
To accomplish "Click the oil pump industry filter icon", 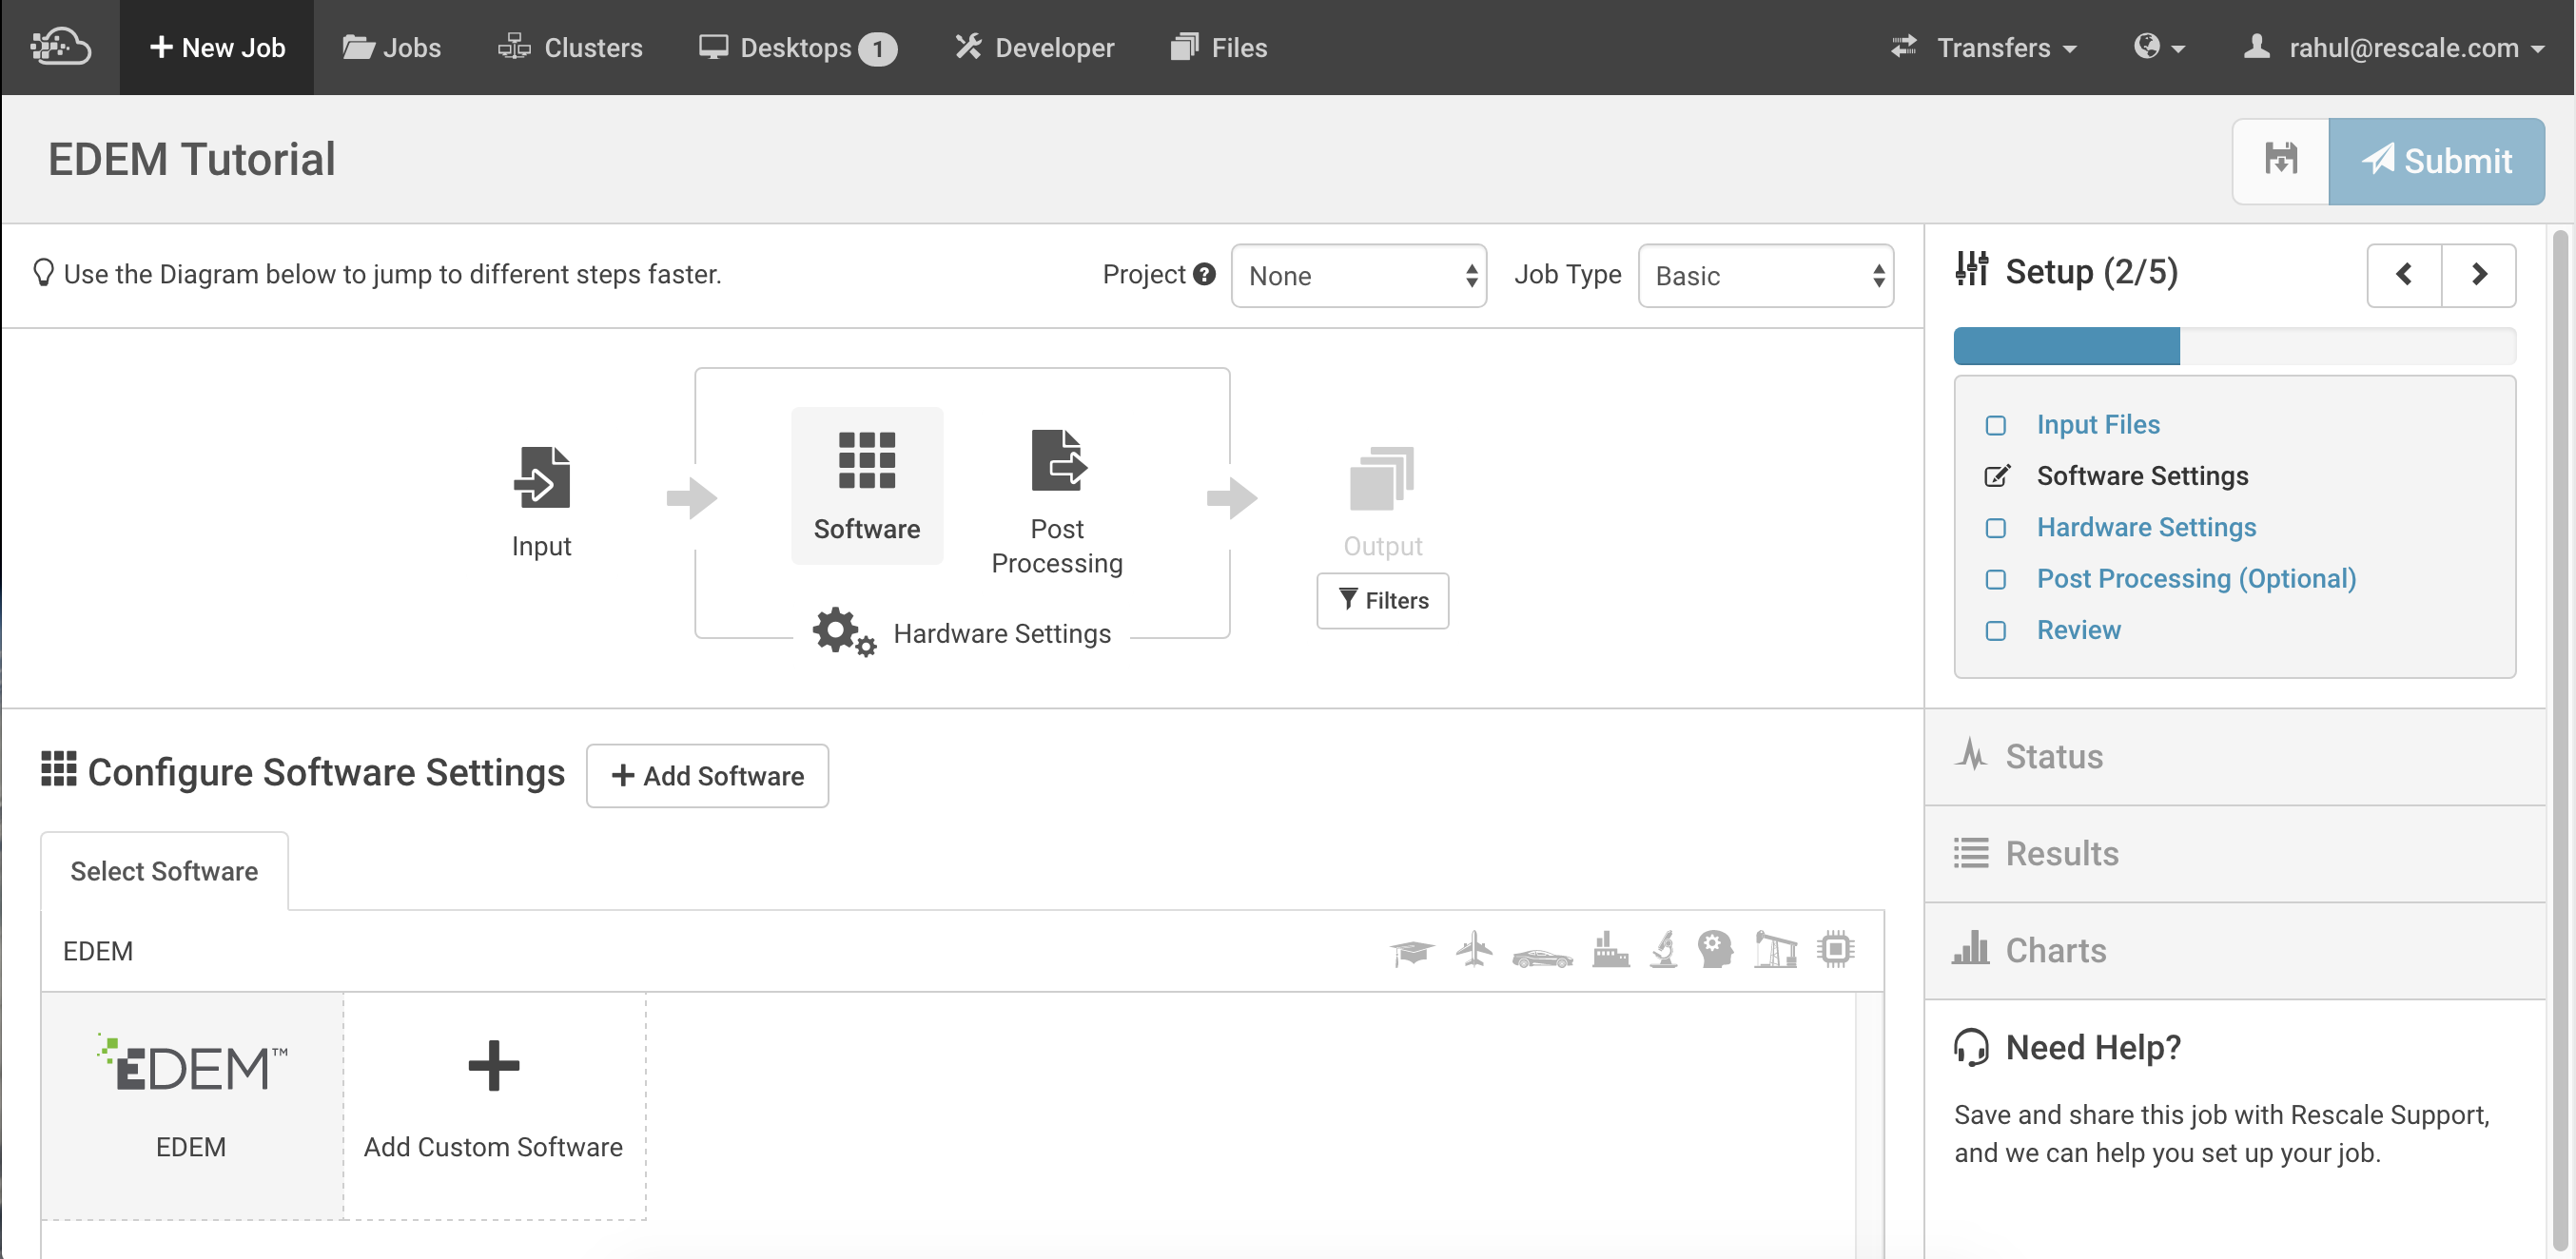I will pyautogui.click(x=1775, y=949).
